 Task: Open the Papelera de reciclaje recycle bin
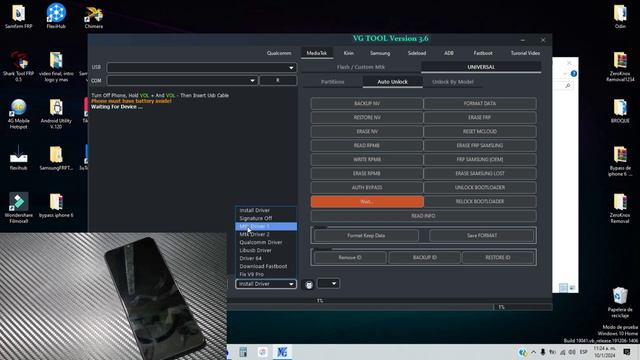point(620,302)
